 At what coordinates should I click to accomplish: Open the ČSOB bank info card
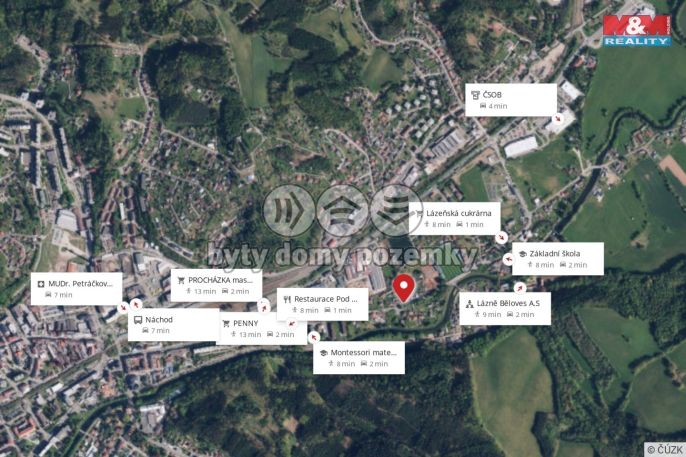511,100
